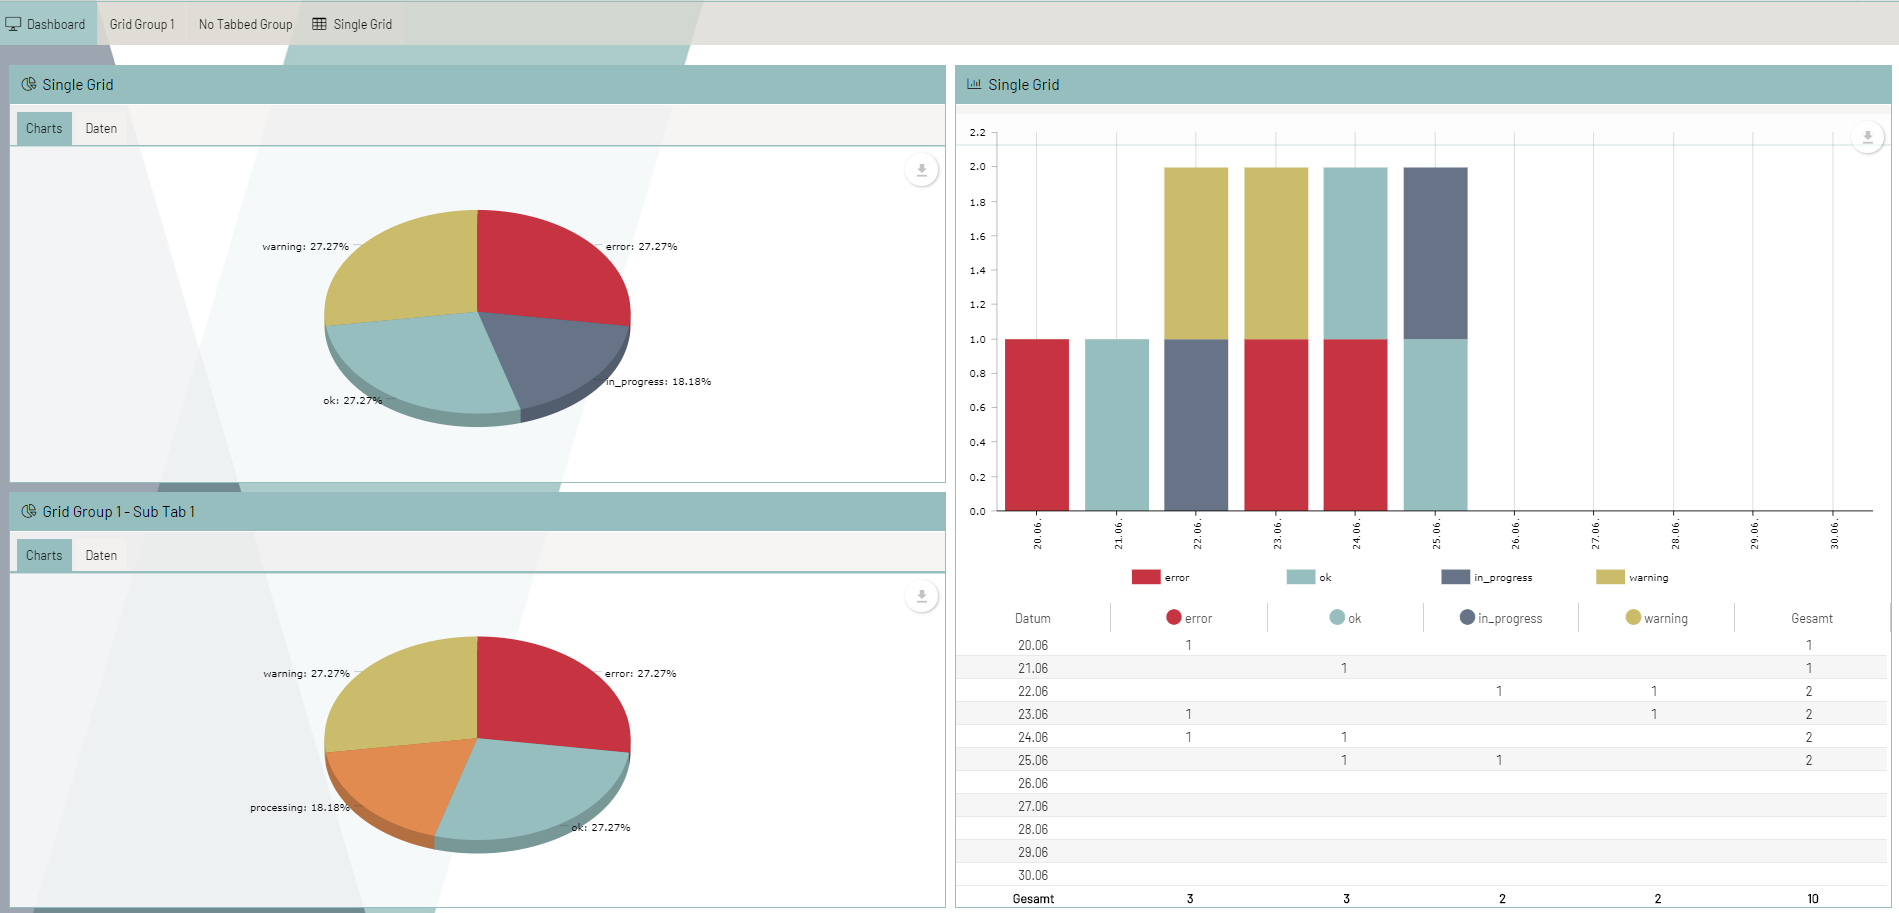This screenshot has width=1899, height=913.
Task: Download the bar chart using the download icon
Action: [1866, 137]
